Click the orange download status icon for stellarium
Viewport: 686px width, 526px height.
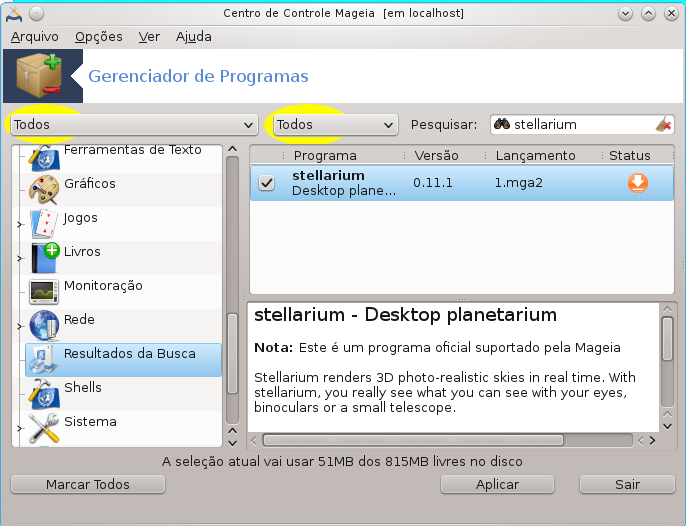point(638,183)
